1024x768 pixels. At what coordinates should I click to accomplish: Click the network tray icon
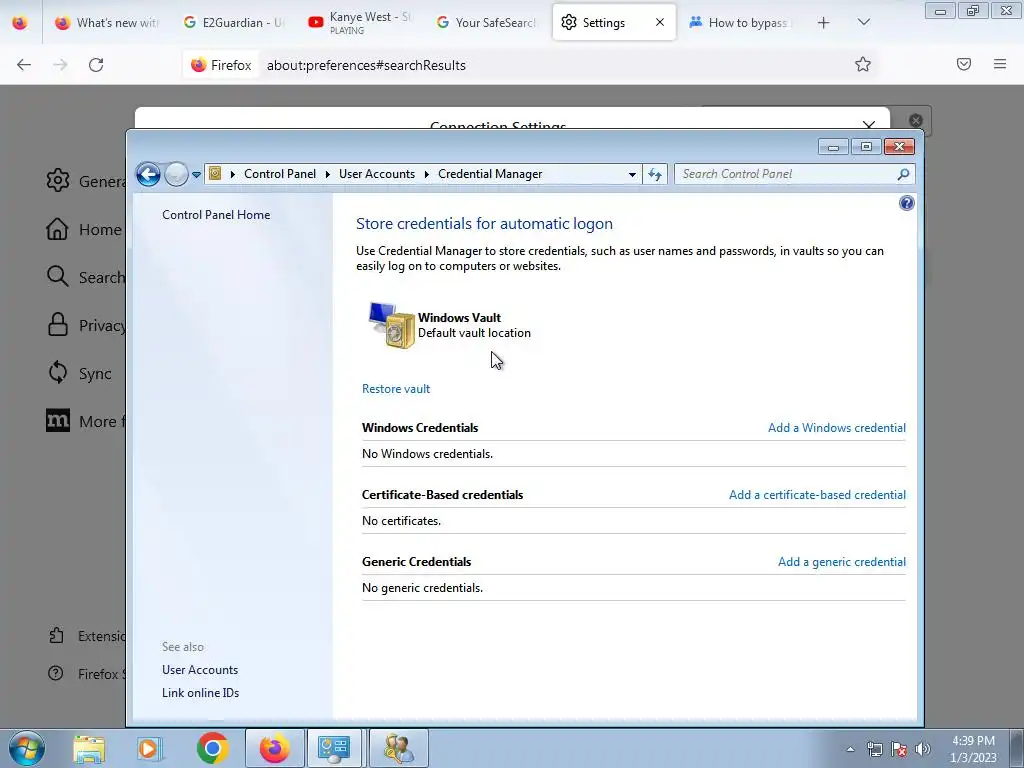(874, 749)
